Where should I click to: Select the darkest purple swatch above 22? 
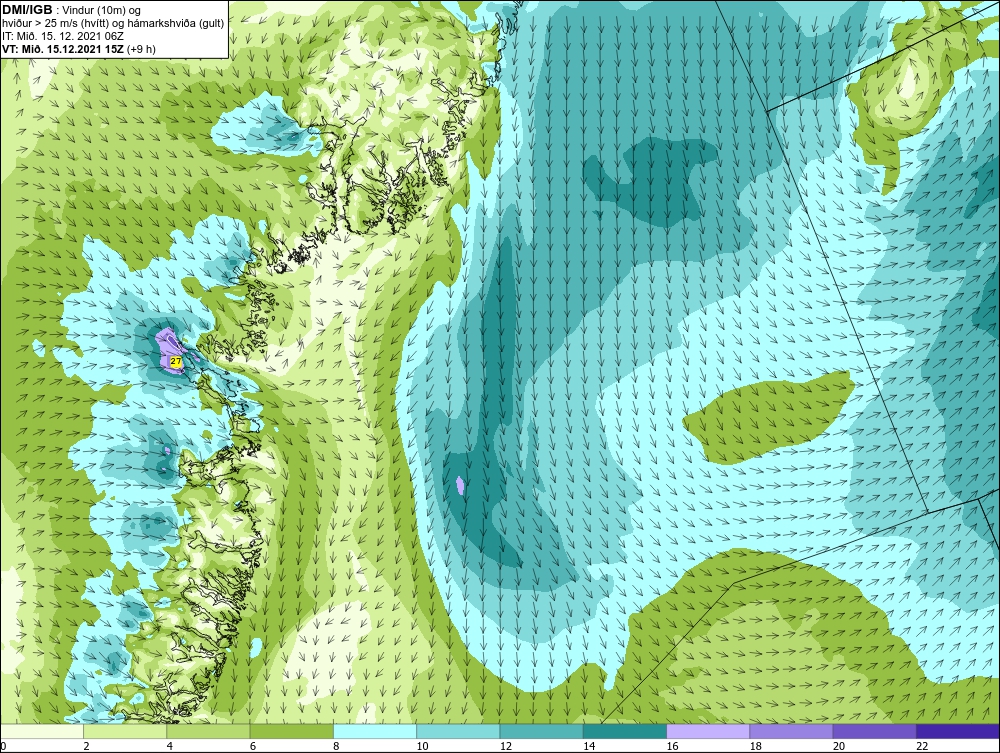click(958, 731)
